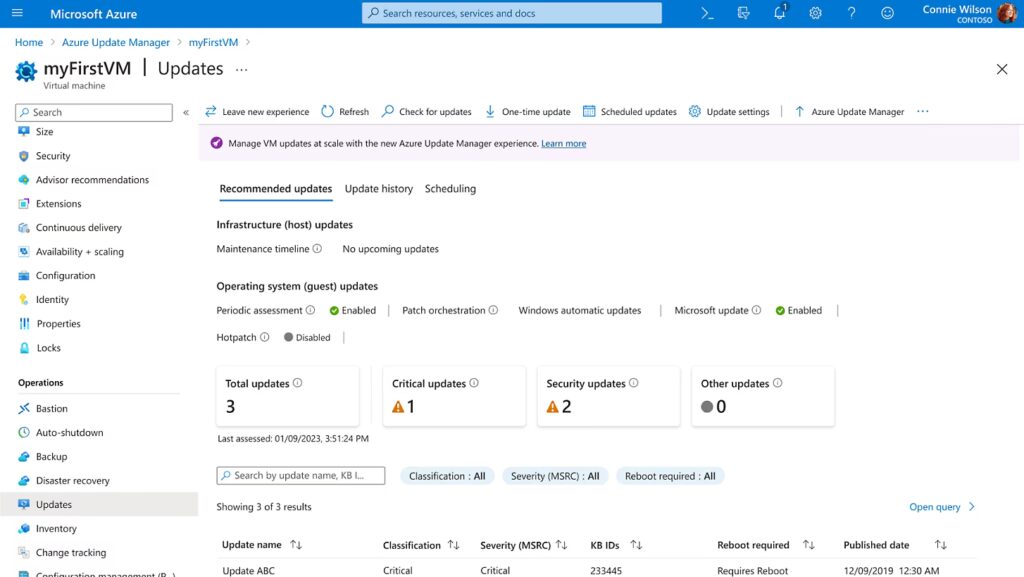Open the Severity (MSRC) filter dropdown
This screenshot has width=1024, height=577.
tap(555, 476)
